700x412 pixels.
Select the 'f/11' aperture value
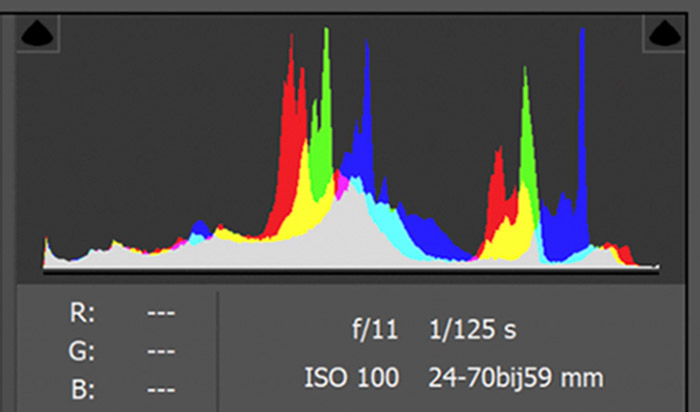click(x=375, y=330)
